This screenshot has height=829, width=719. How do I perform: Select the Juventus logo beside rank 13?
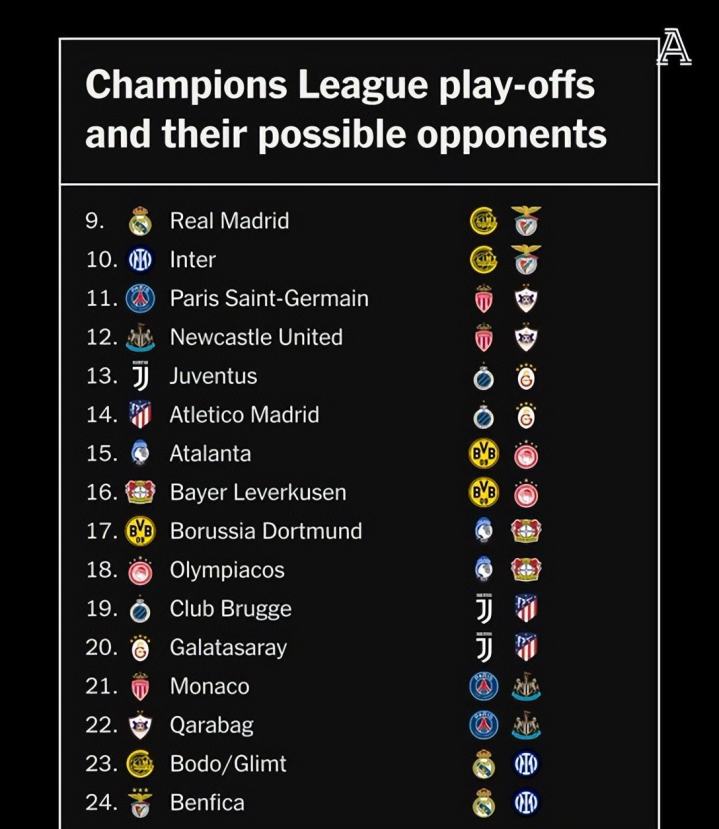point(140,376)
